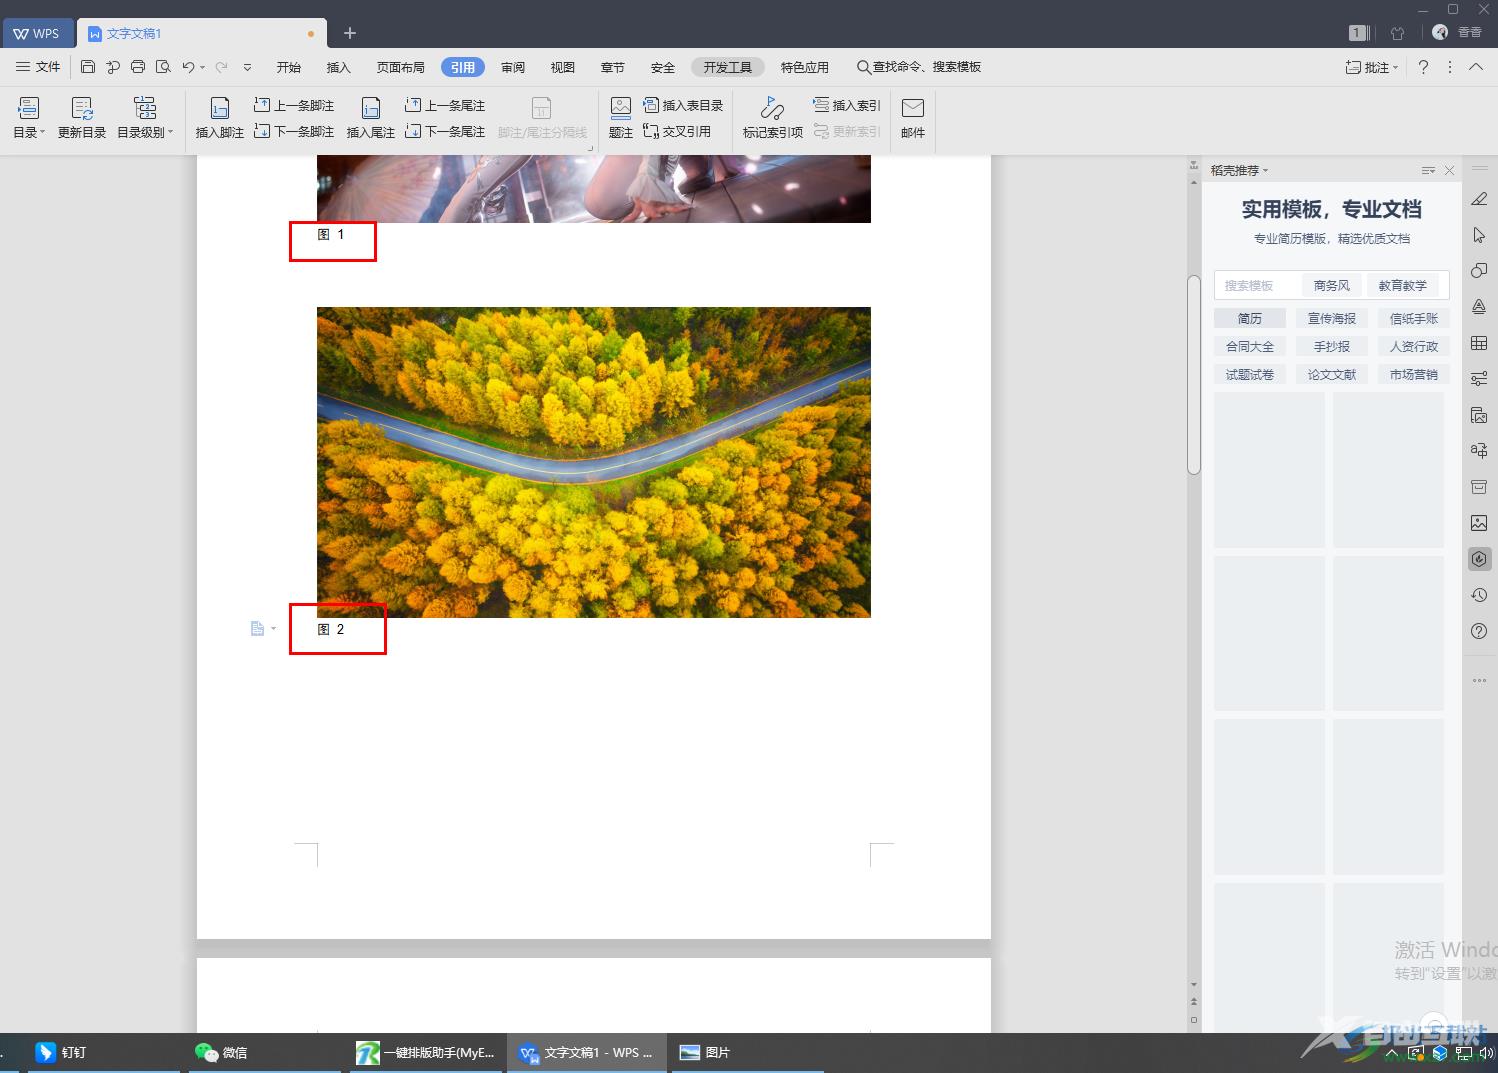1498x1073 pixels.
Task: Click the WPS home tab
Action: [x=36, y=33]
